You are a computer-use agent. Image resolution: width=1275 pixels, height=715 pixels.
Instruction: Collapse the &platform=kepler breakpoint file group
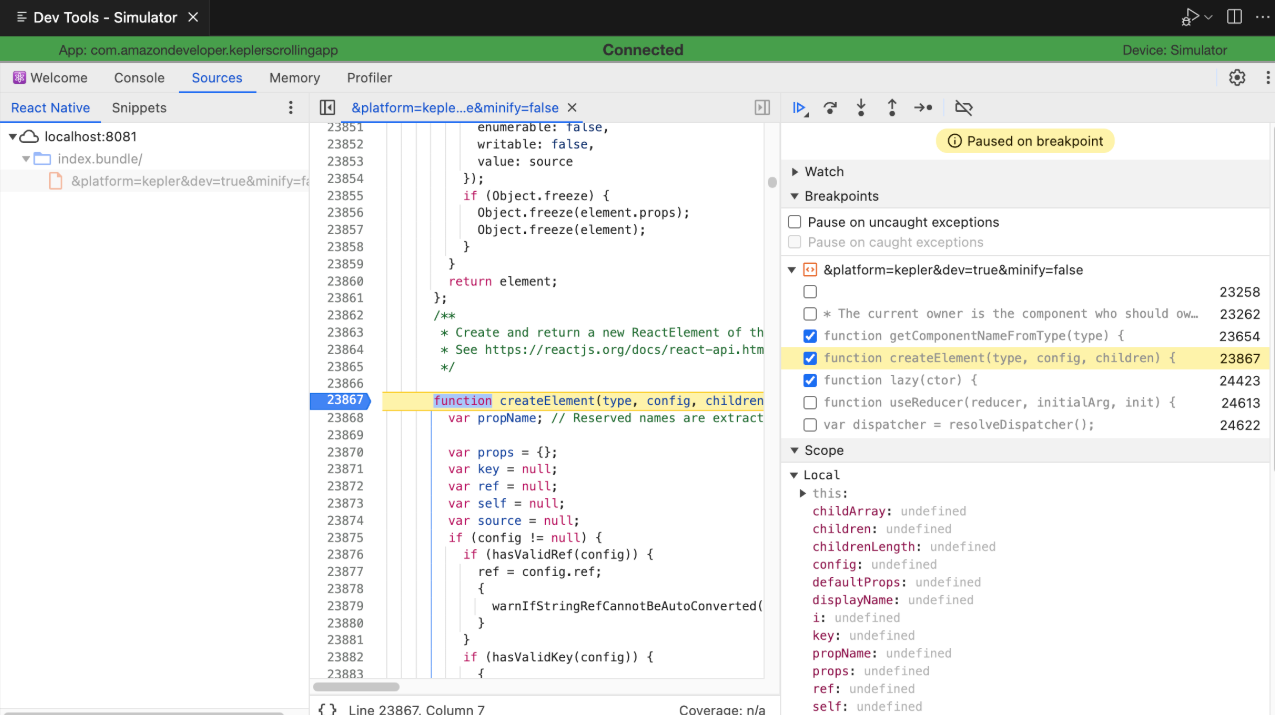[x=792, y=270]
